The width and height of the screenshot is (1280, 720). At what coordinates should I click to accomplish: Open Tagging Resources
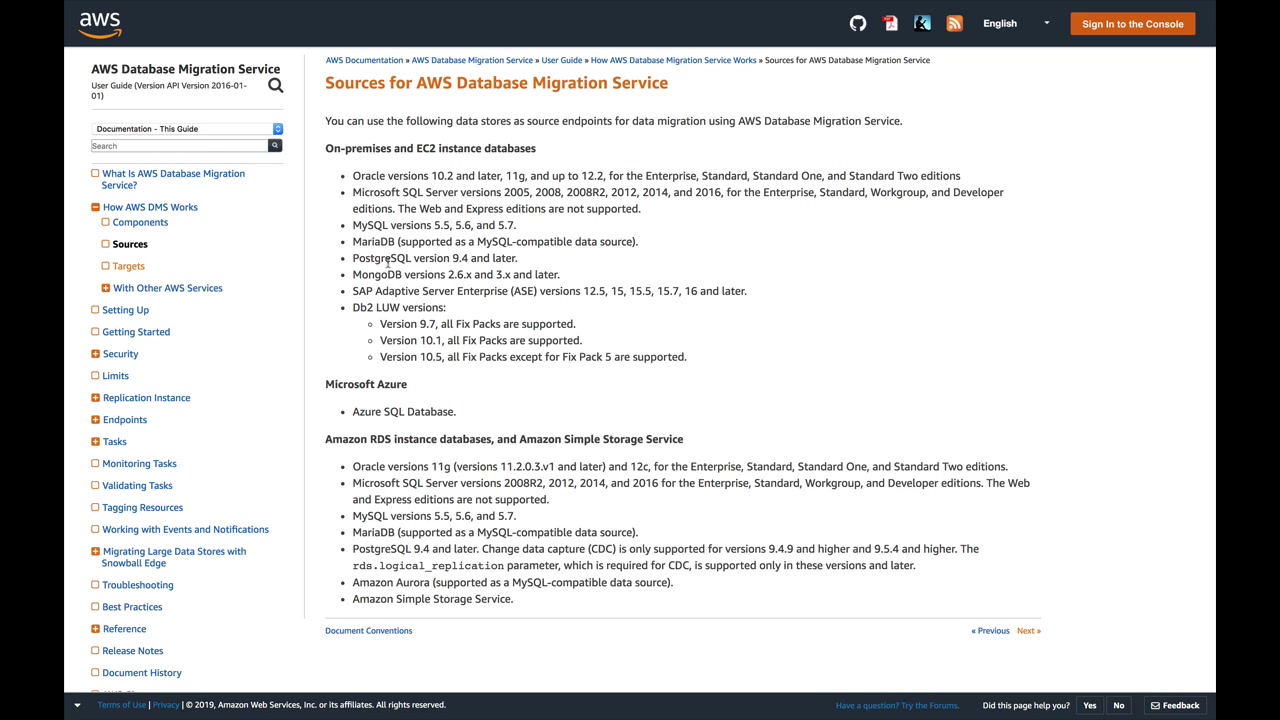pos(142,508)
